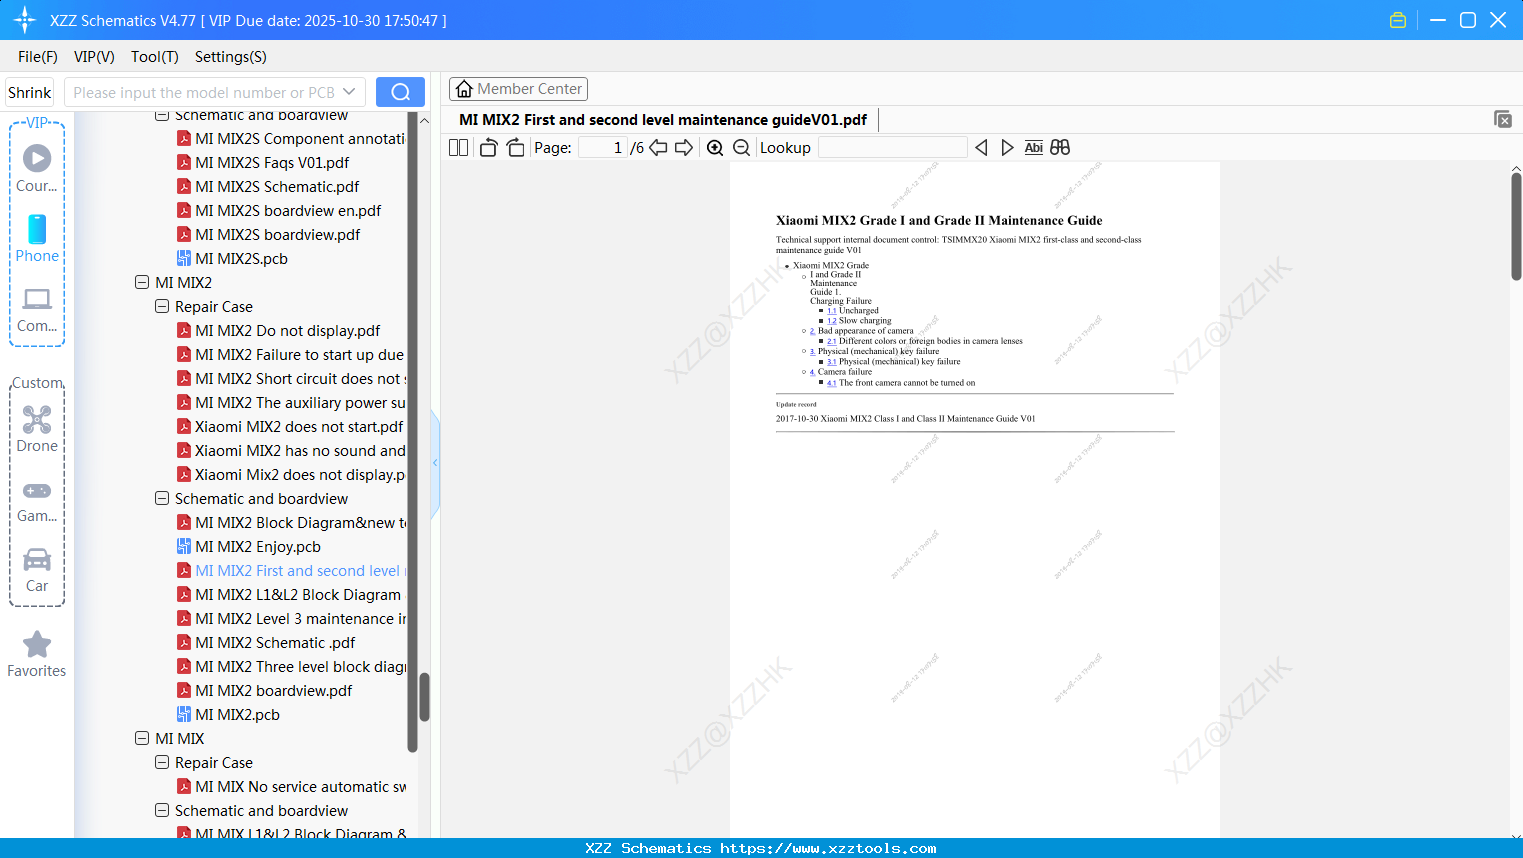Viewport: 1523px width, 858px height.
Task: Zoom out of the PDF
Action: click(742, 148)
